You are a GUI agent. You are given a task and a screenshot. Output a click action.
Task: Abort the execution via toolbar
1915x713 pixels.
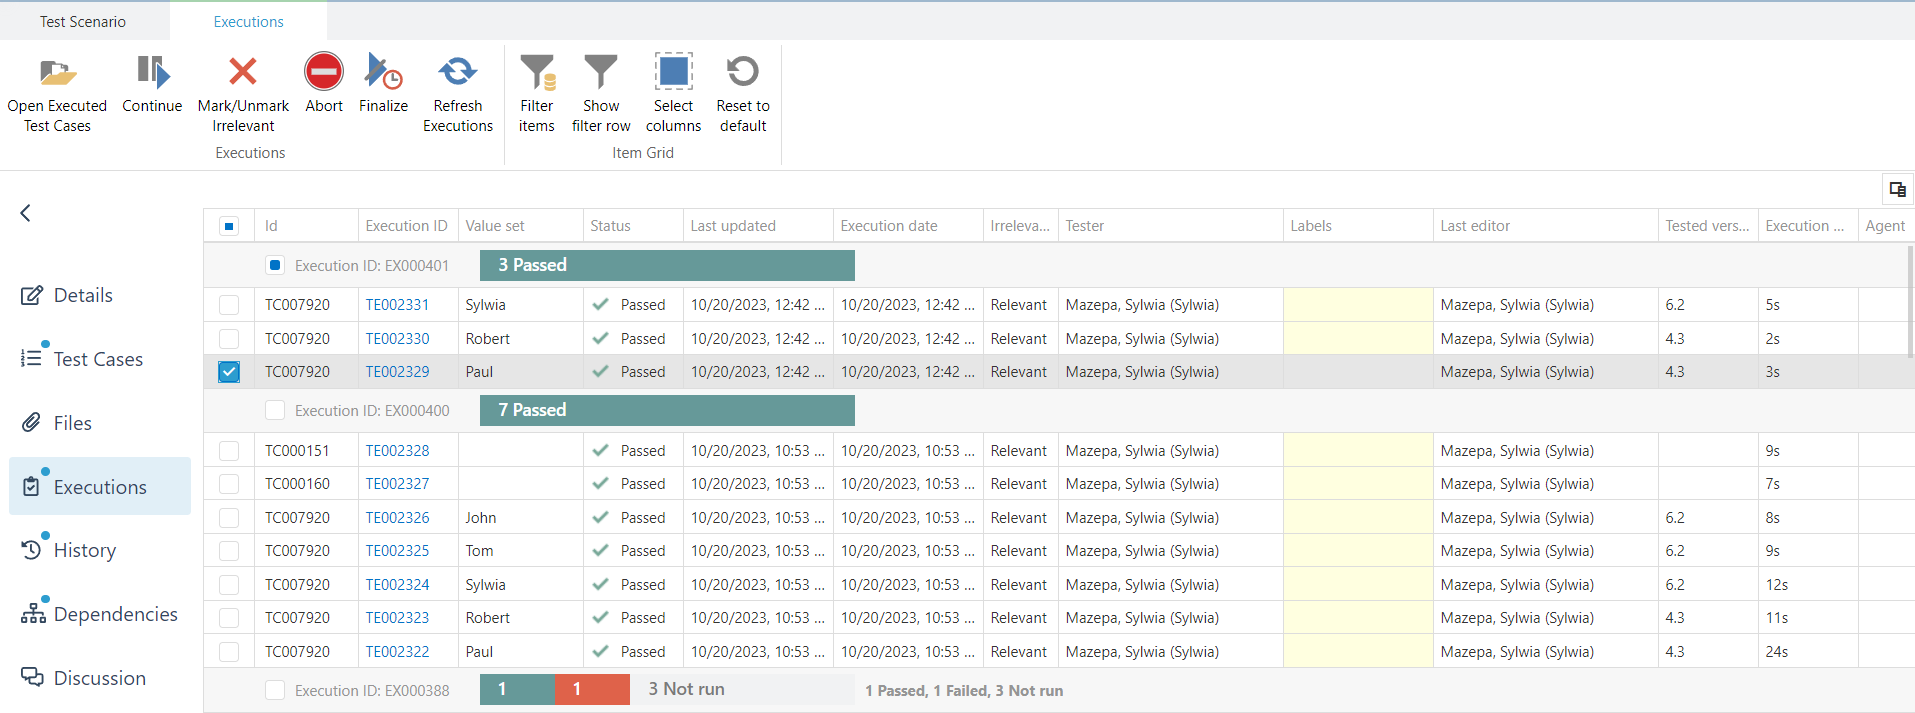(324, 72)
